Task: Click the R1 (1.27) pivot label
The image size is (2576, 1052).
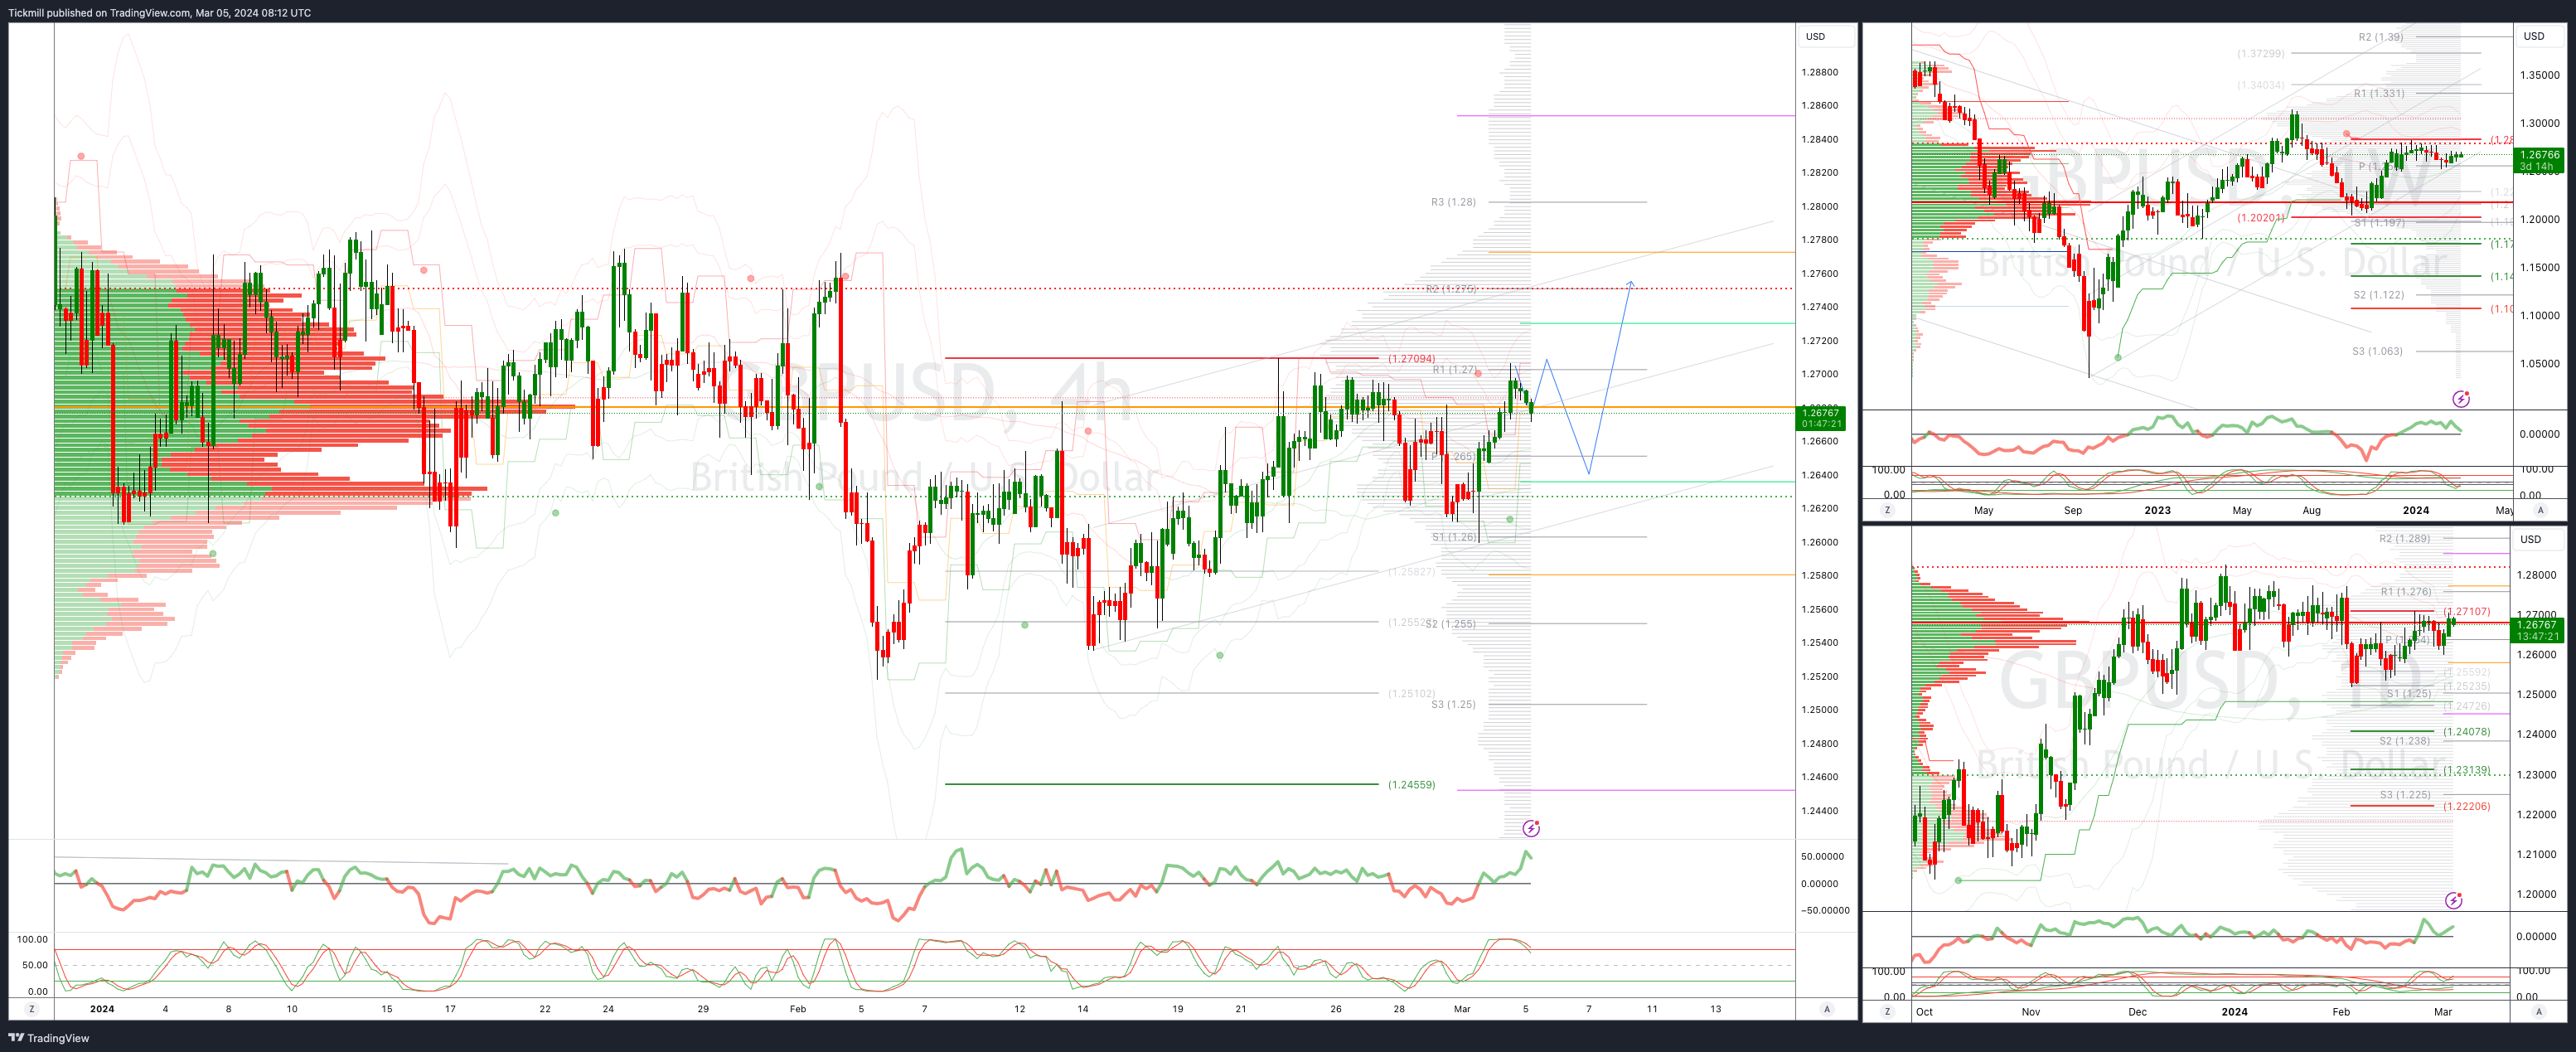Action: [x=1455, y=370]
